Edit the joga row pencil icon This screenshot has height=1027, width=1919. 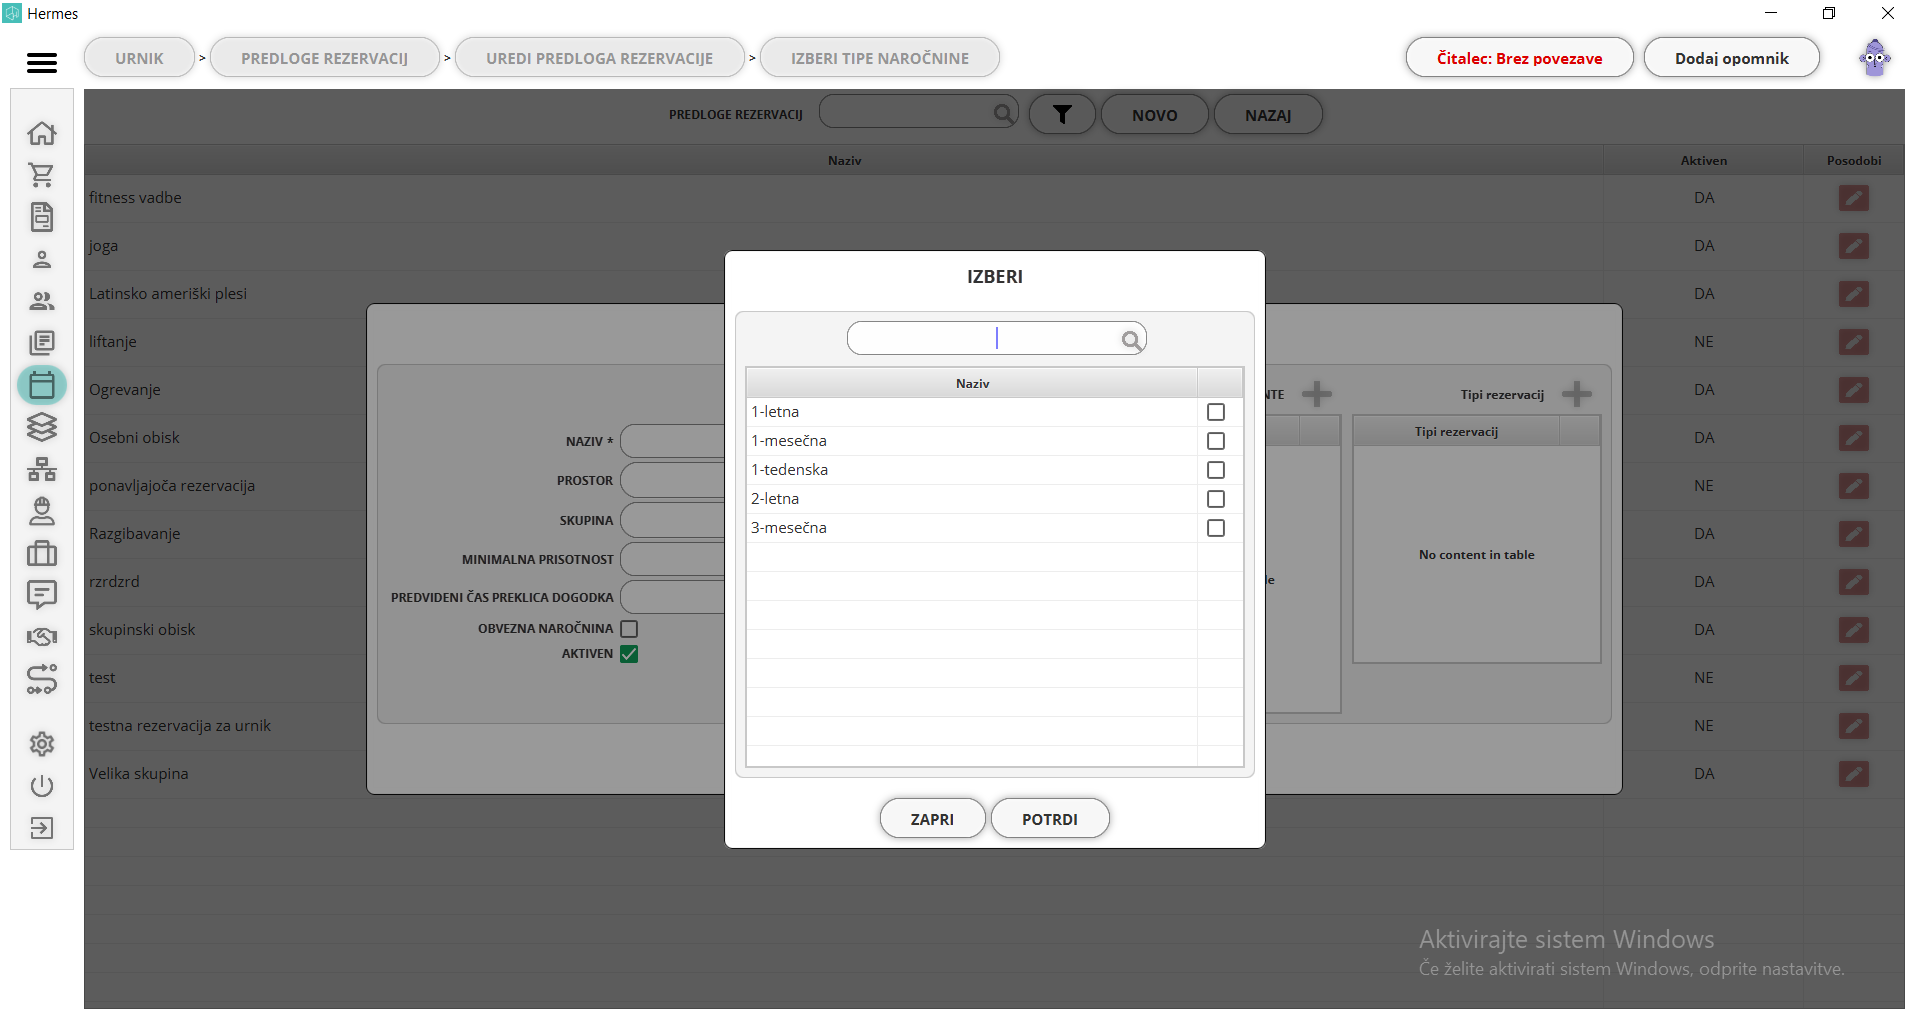[x=1854, y=246]
